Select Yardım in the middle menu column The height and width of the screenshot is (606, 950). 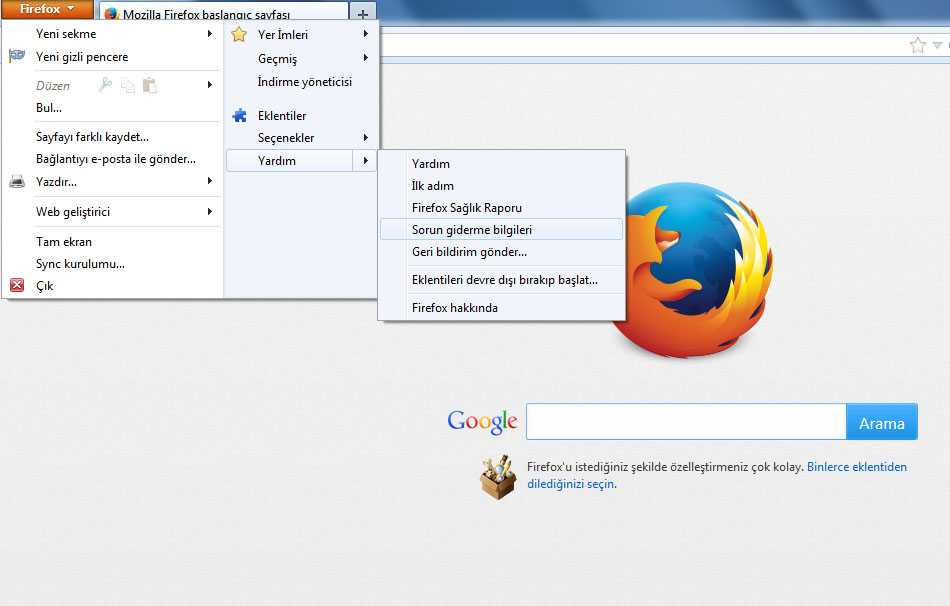tap(302, 161)
